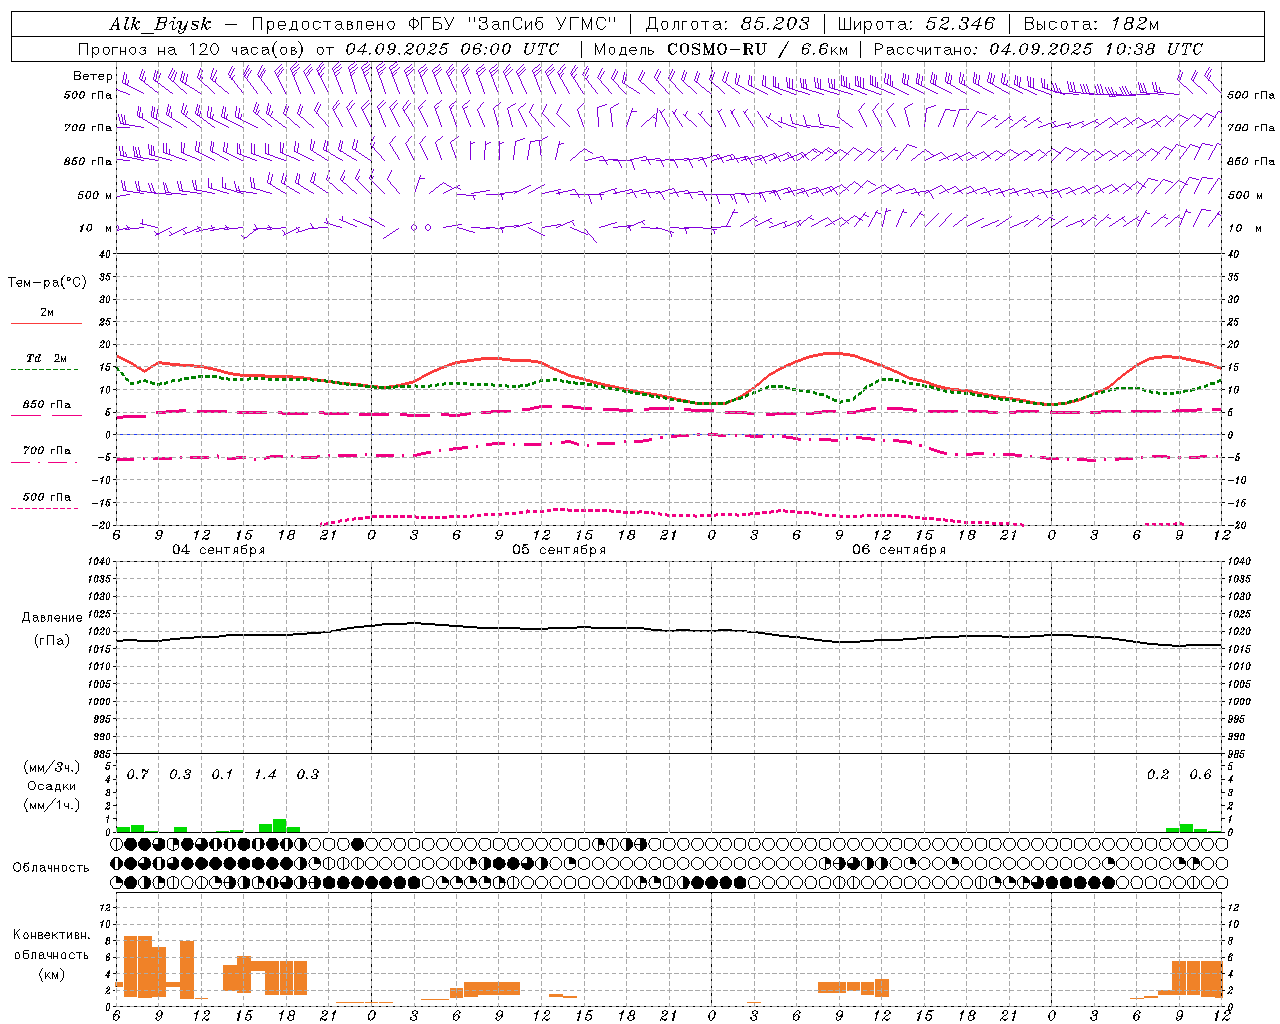Click the precipitation value '0.1'

point(222,775)
